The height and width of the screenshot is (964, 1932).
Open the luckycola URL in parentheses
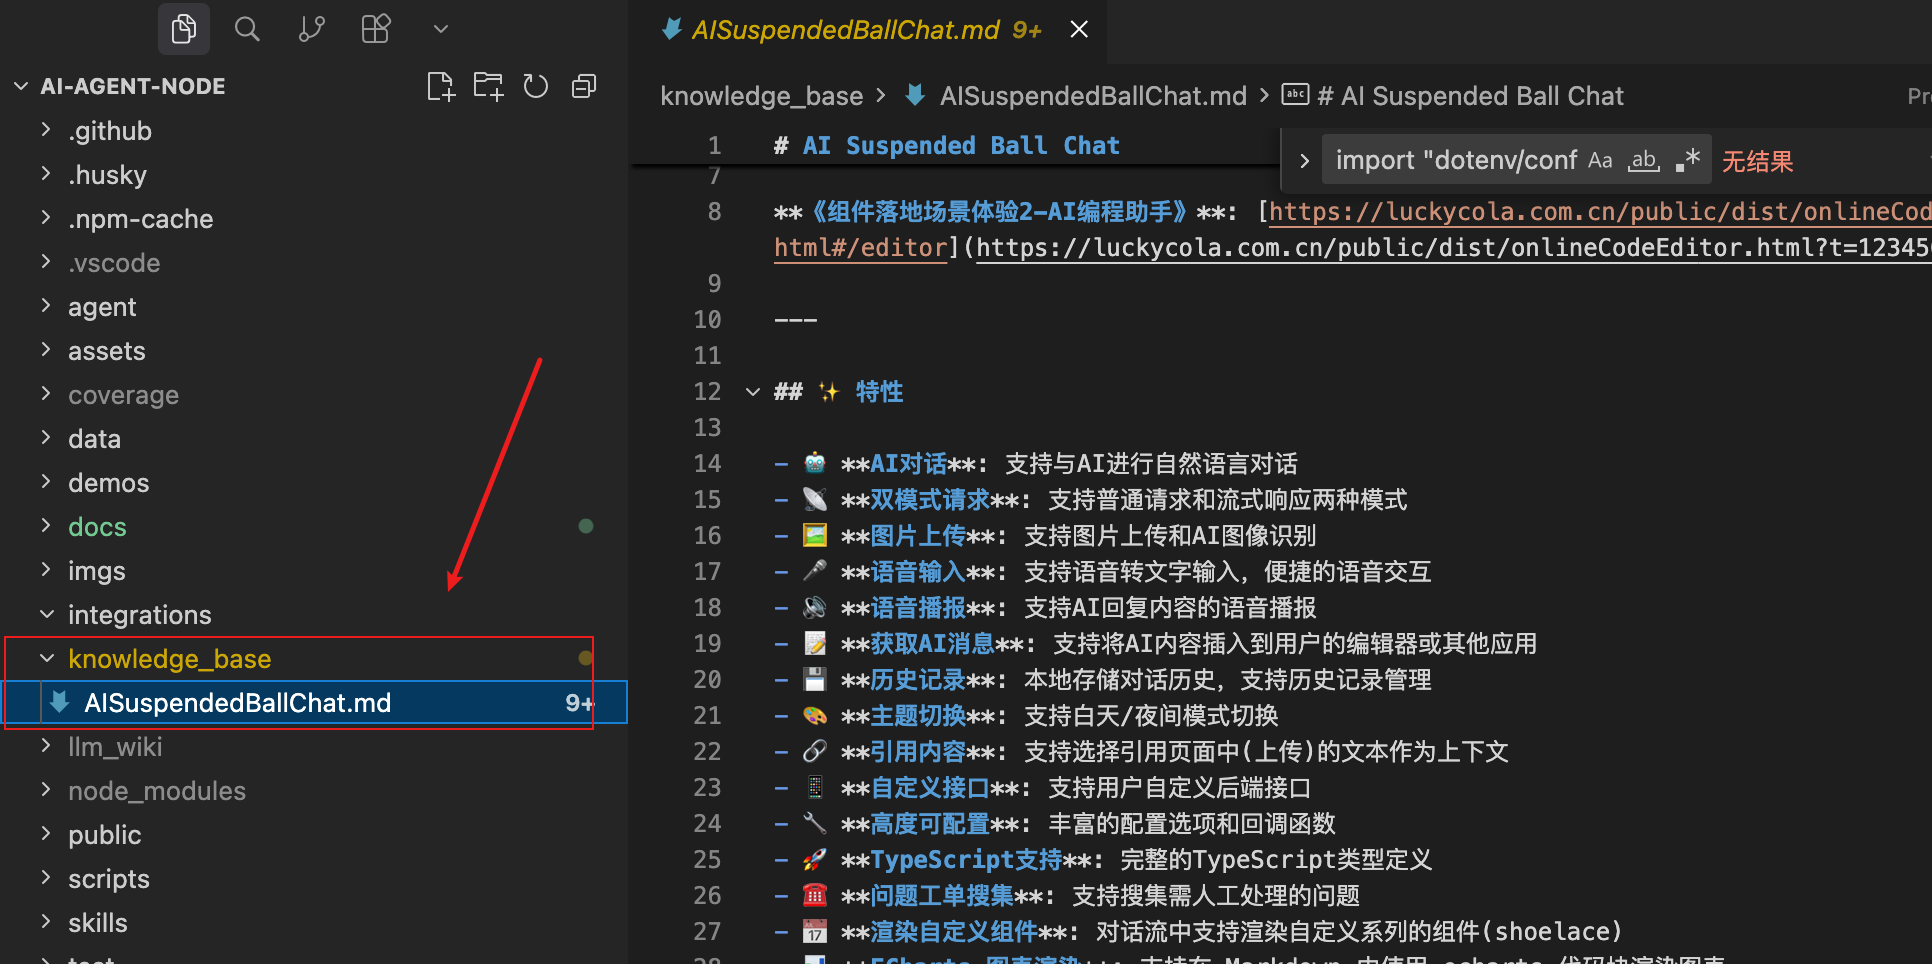click(1453, 248)
